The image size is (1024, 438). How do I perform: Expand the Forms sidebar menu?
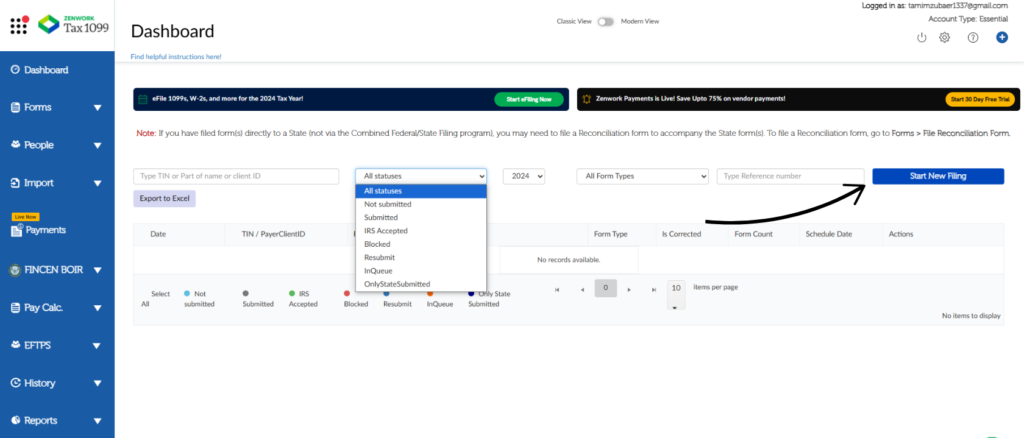97,107
